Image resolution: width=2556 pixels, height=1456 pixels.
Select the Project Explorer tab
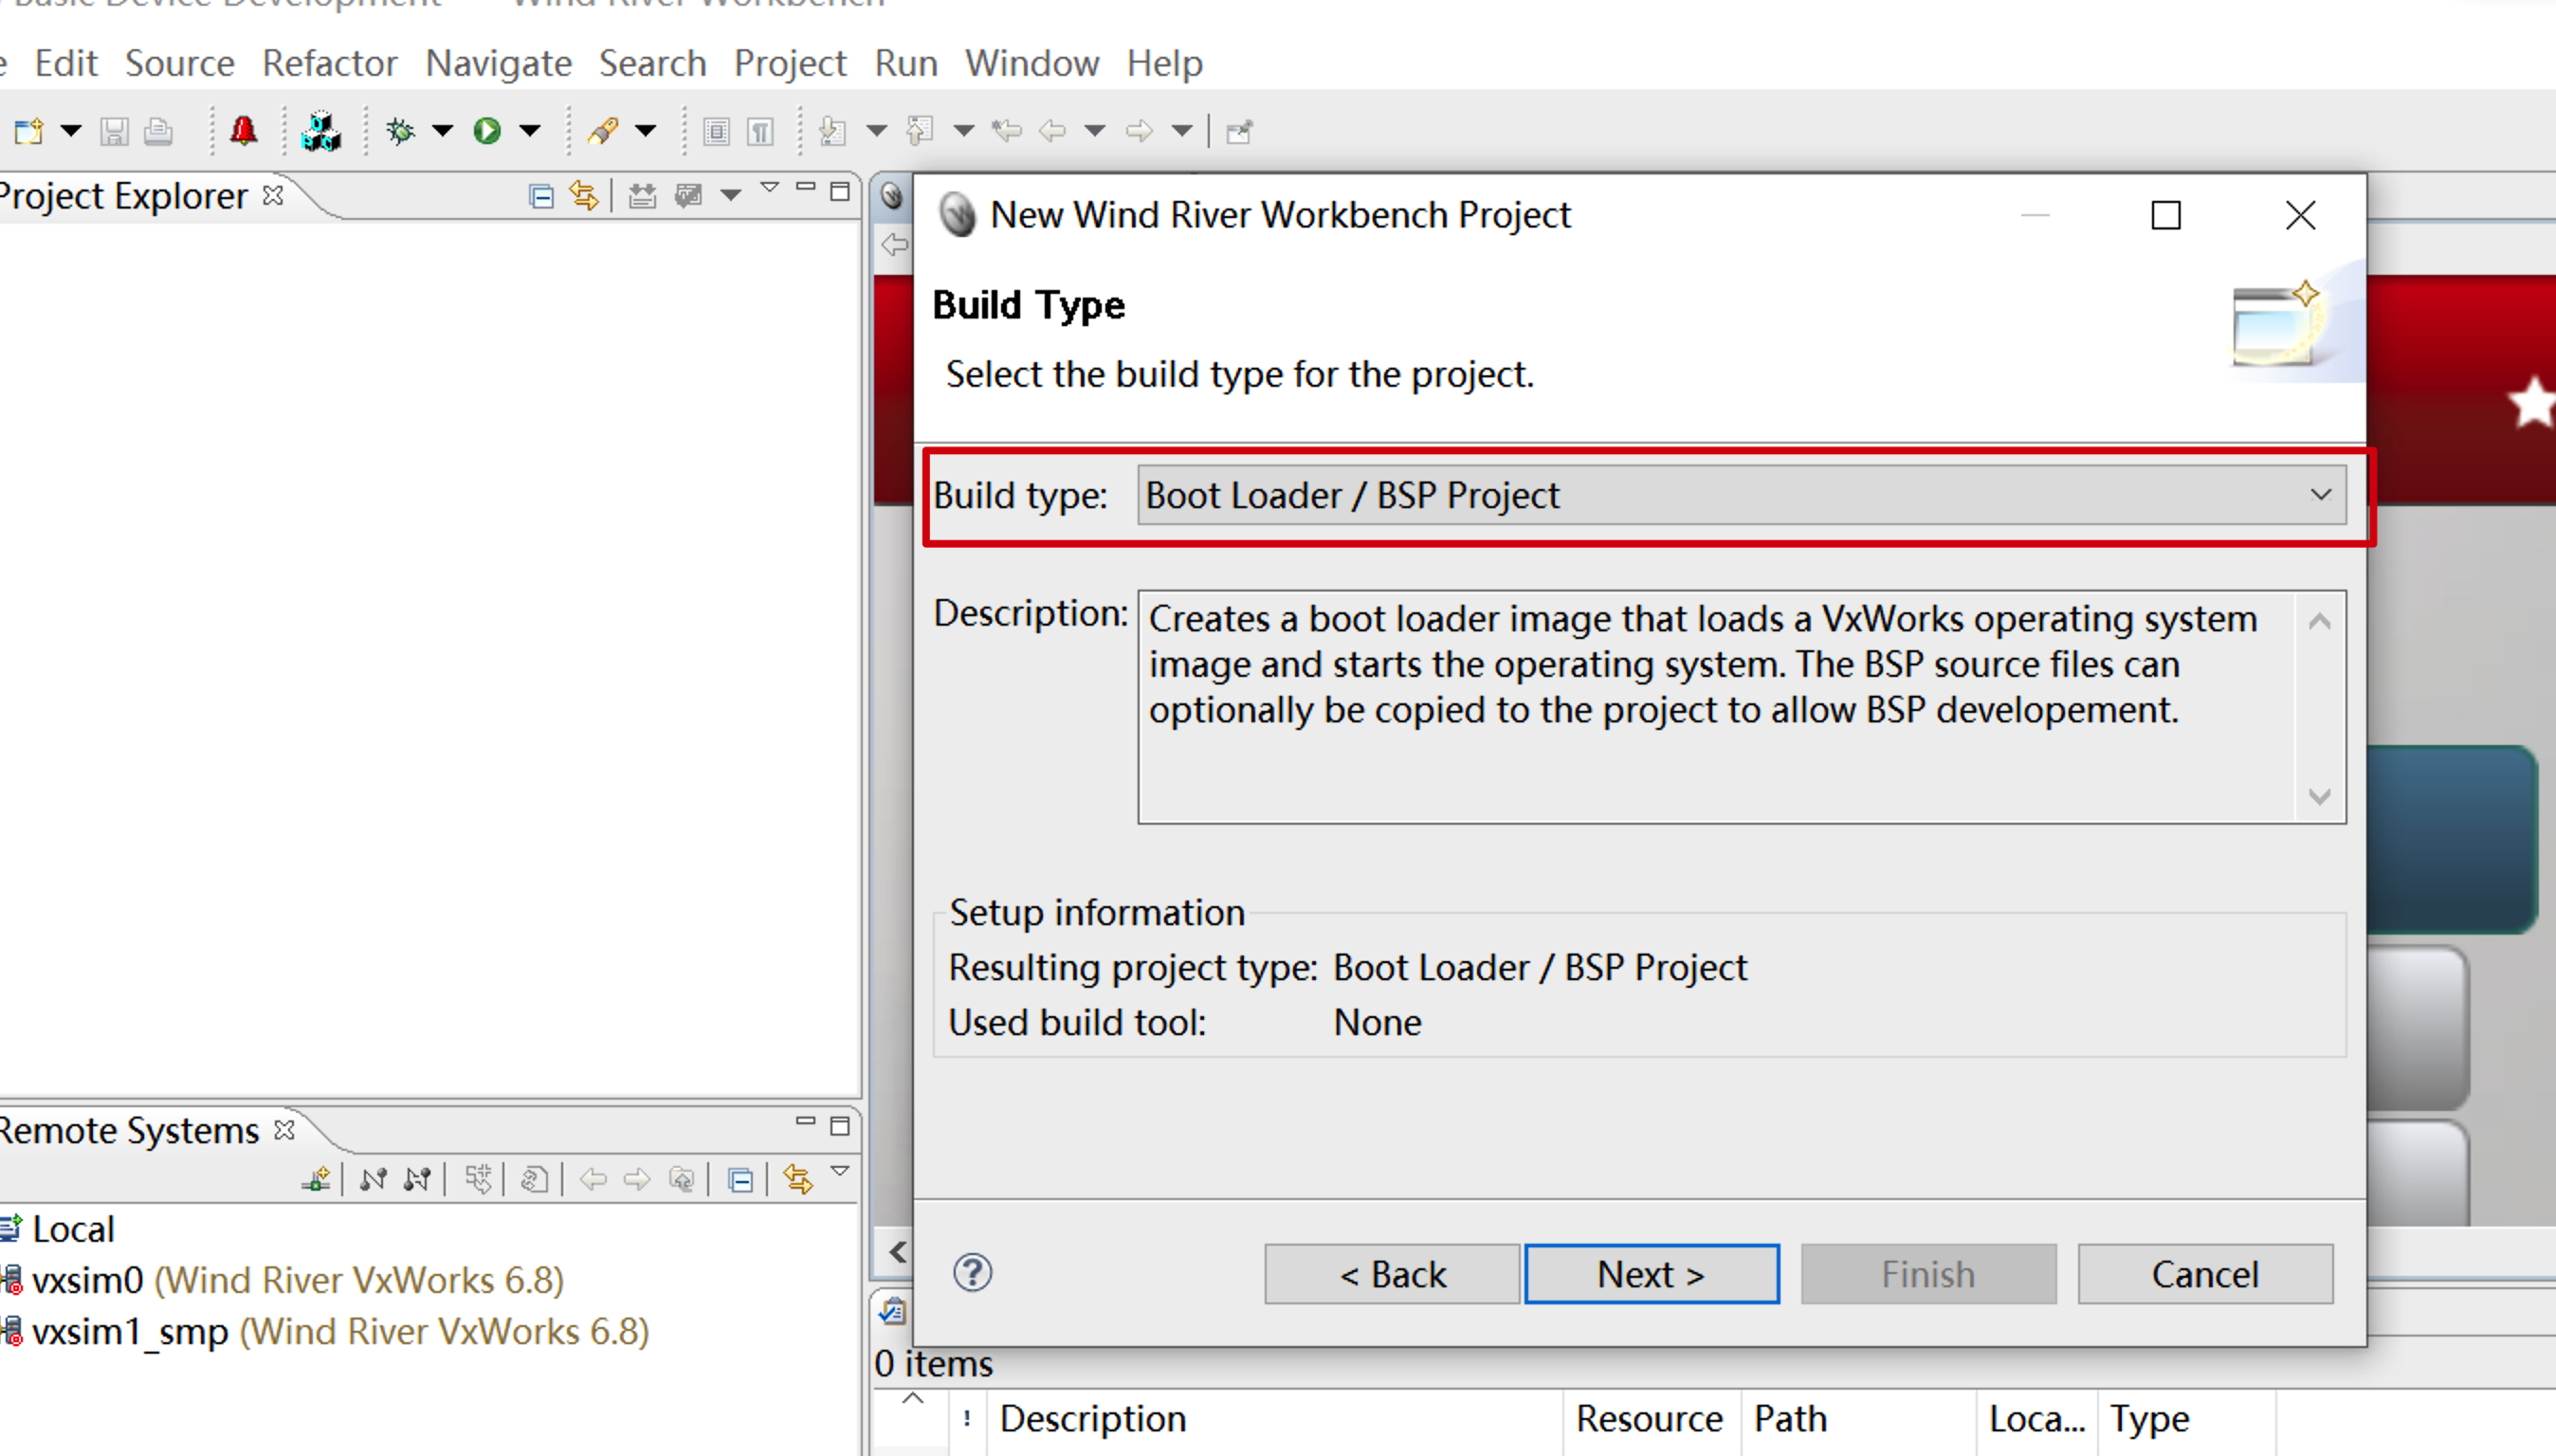coord(124,196)
